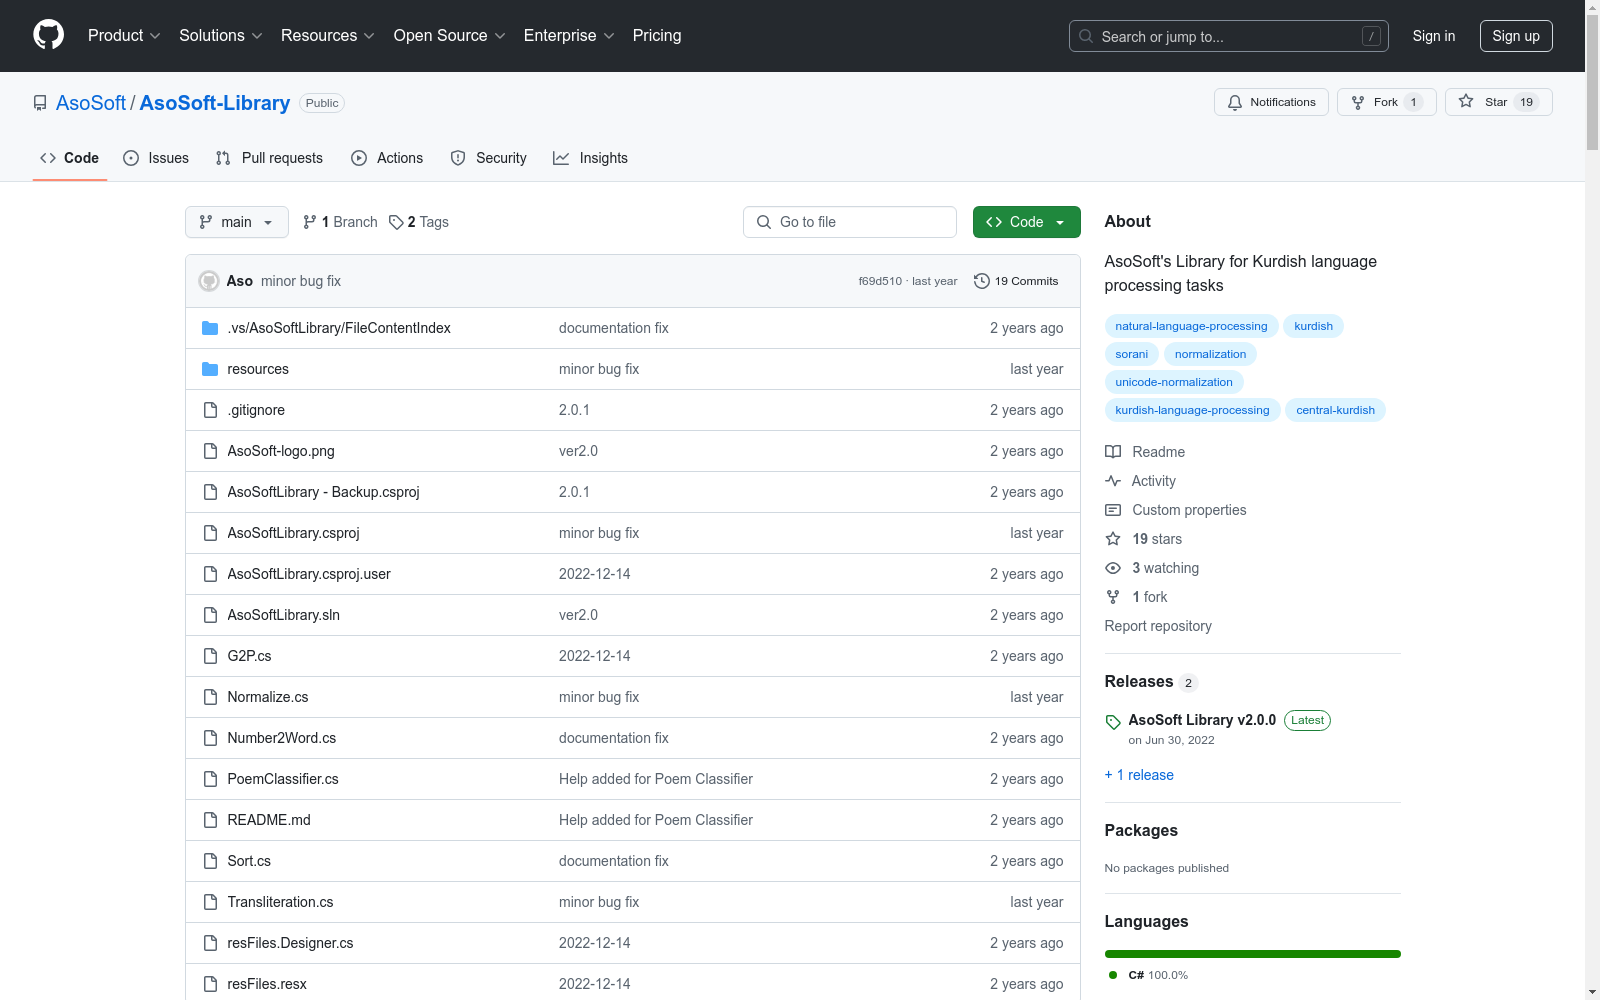Click the Custom properties icon
Image resolution: width=1600 pixels, height=1000 pixels.
pos(1113,510)
